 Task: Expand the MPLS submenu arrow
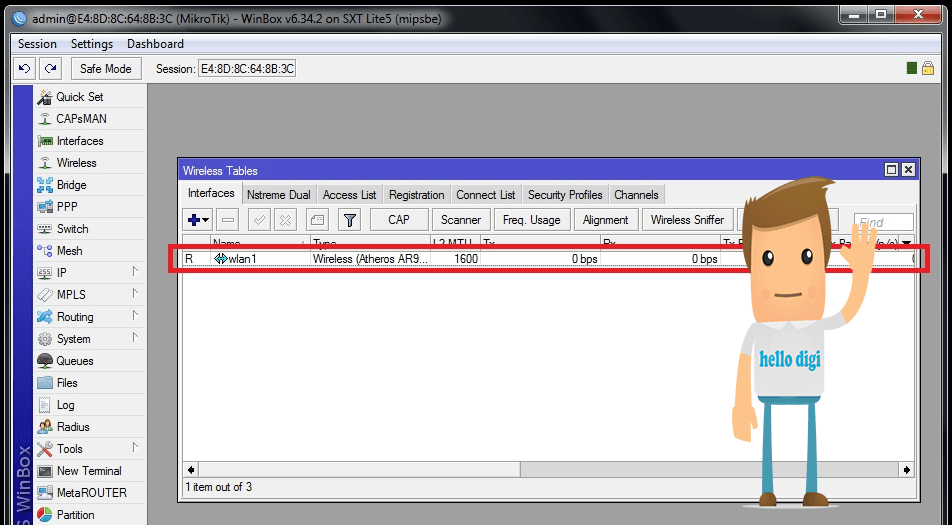coord(135,294)
